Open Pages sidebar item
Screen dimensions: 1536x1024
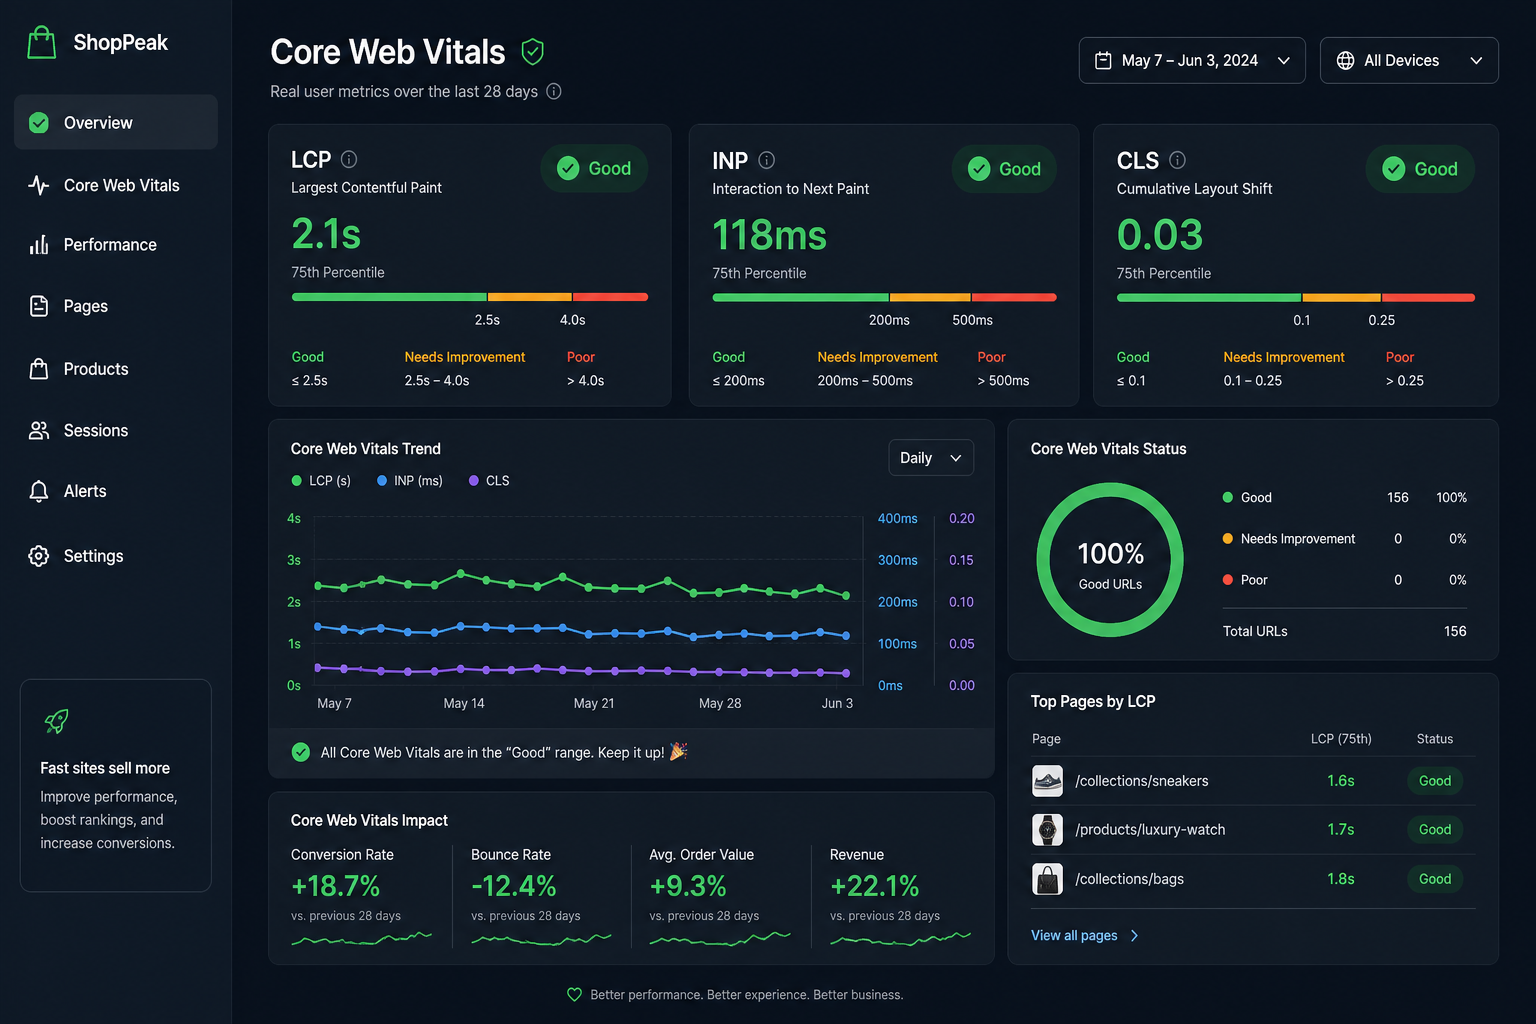[116, 306]
